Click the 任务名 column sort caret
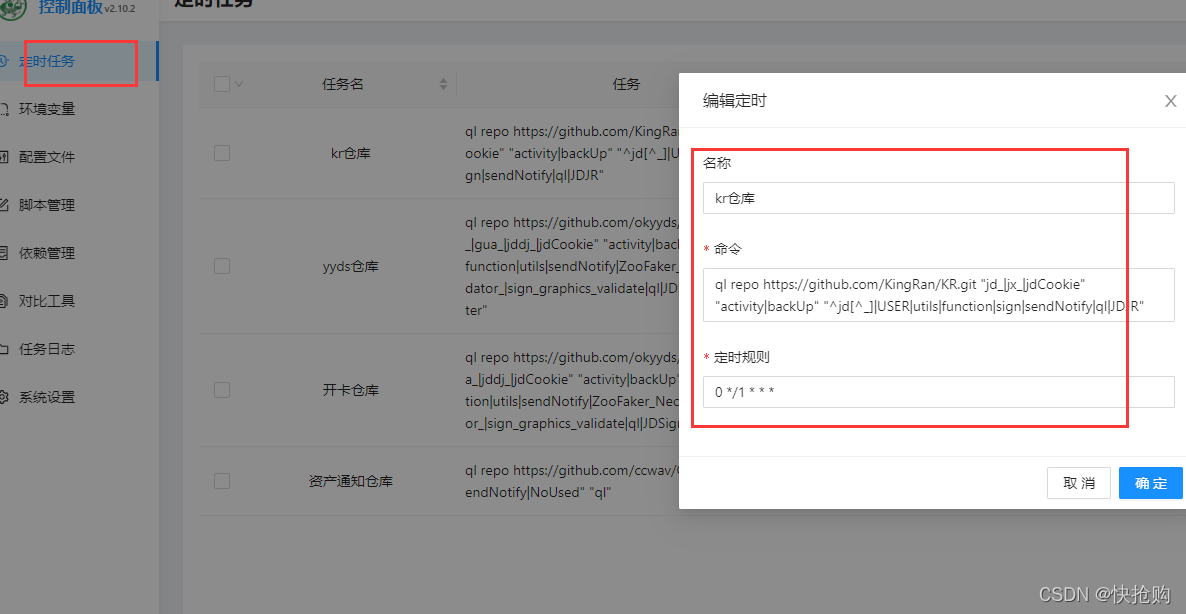Screen dimensions: 1186x614 tap(443, 84)
